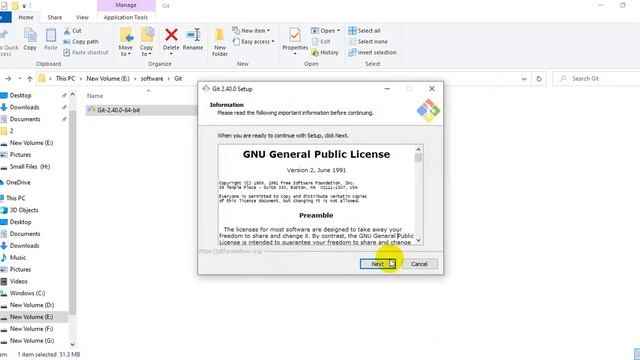Image resolution: width=640 pixels, height=360 pixels.
Task: Open Windows (C:) drive in sidebar
Action: (x=27, y=293)
